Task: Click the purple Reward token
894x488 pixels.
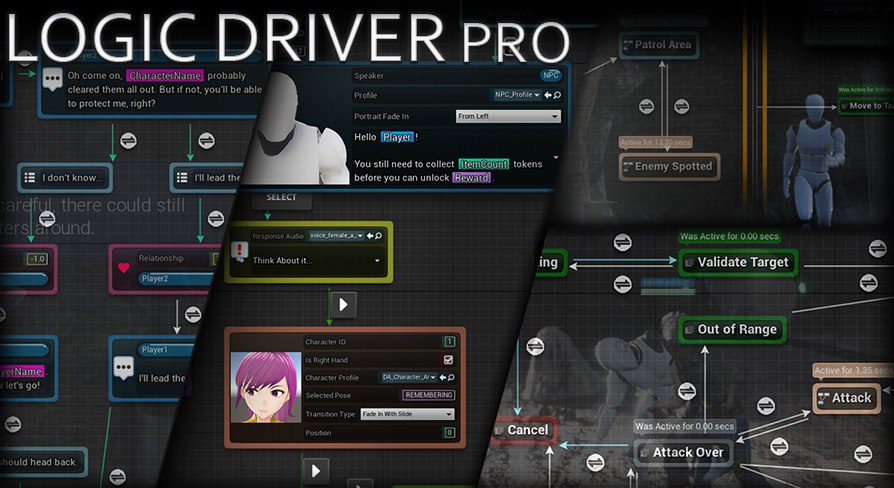Action: [x=472, y=178]
